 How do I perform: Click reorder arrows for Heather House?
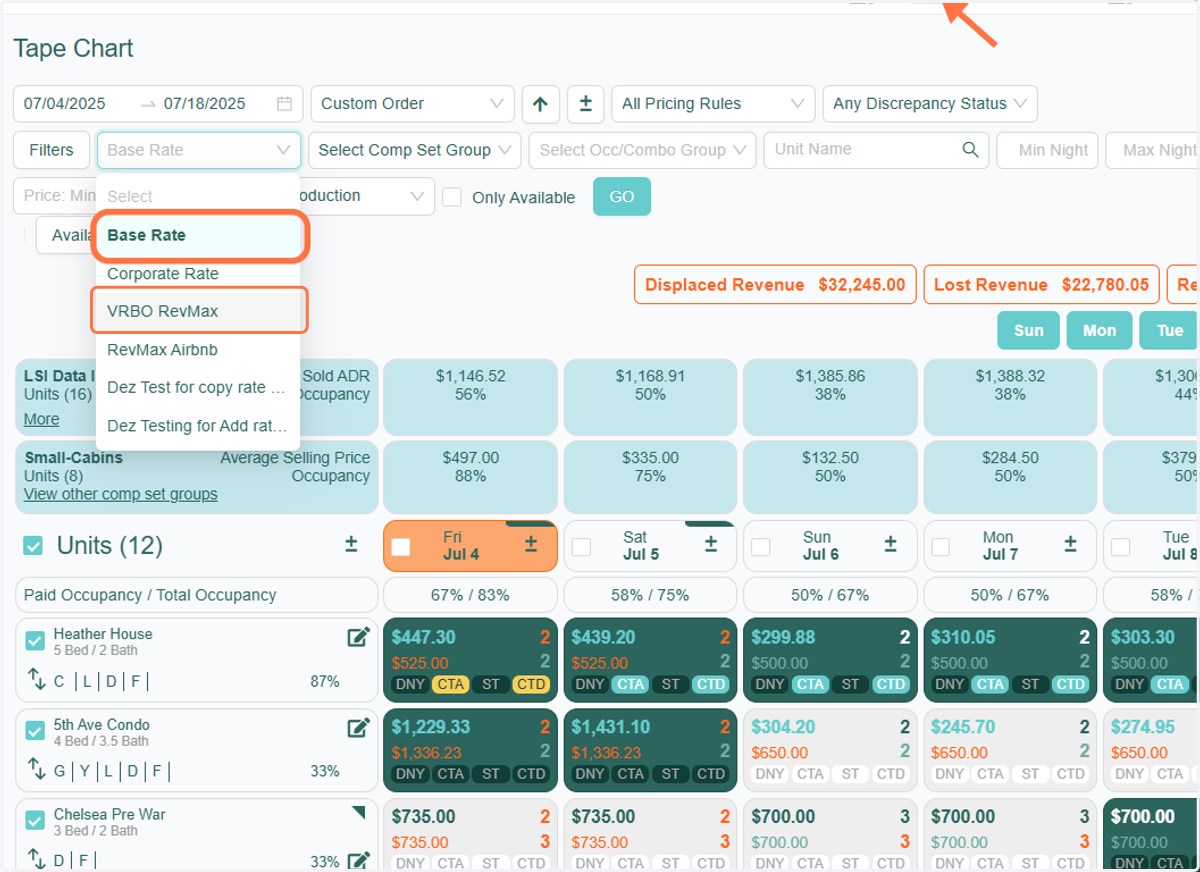tap(37, 681)
